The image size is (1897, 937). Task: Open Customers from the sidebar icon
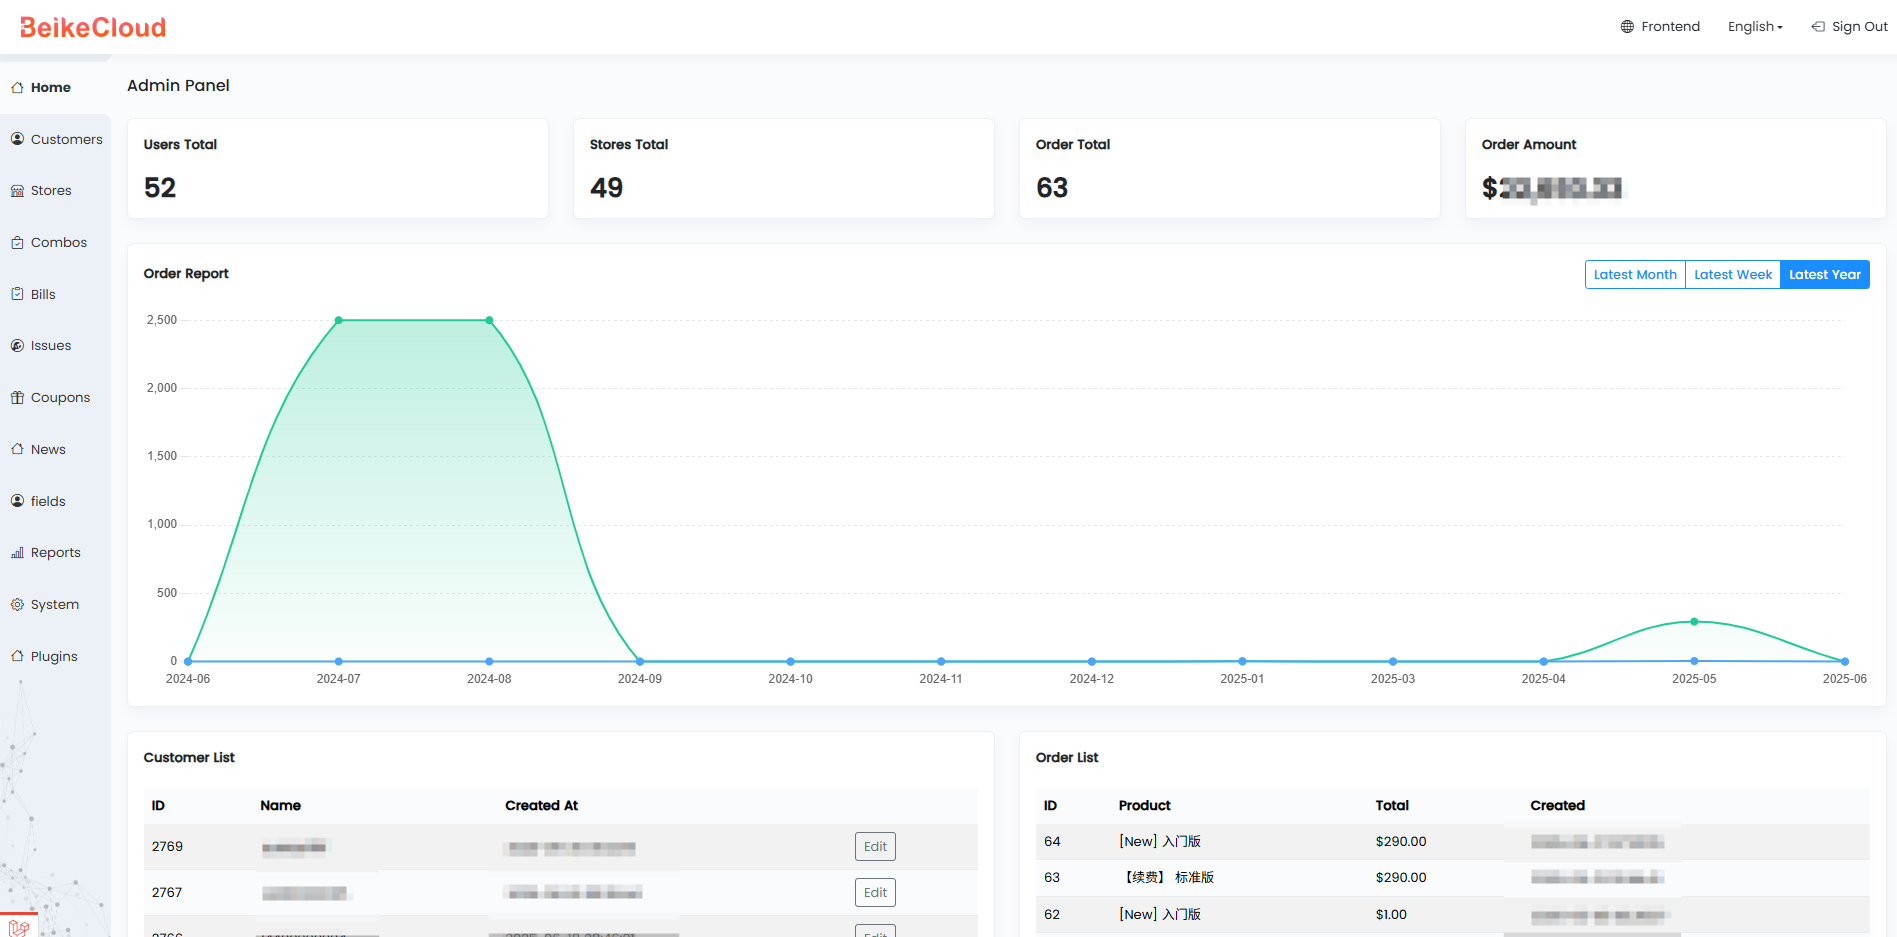click(x=17, y=139)
